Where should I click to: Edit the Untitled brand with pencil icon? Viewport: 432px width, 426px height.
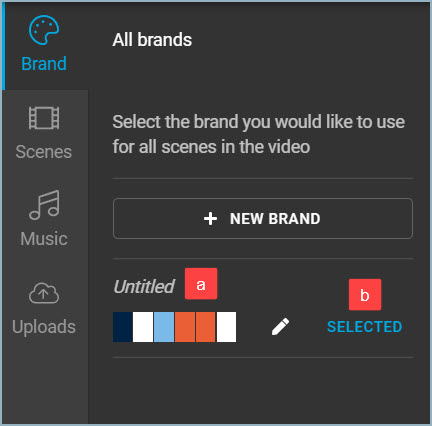pos(280,327)
